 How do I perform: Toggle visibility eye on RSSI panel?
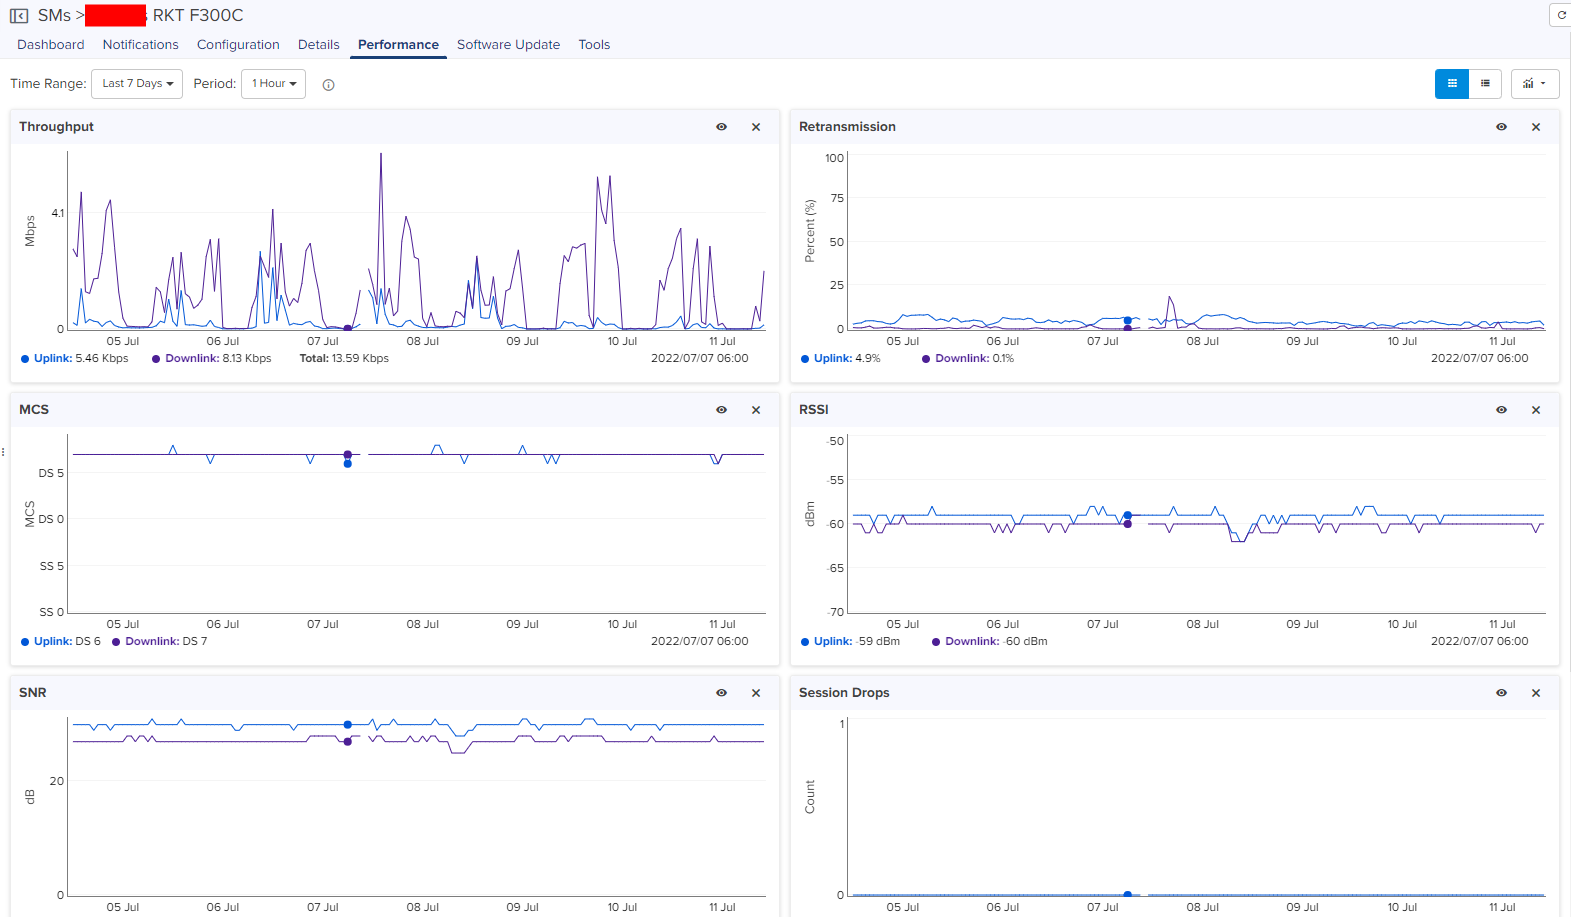click(x=1501, y=410)
